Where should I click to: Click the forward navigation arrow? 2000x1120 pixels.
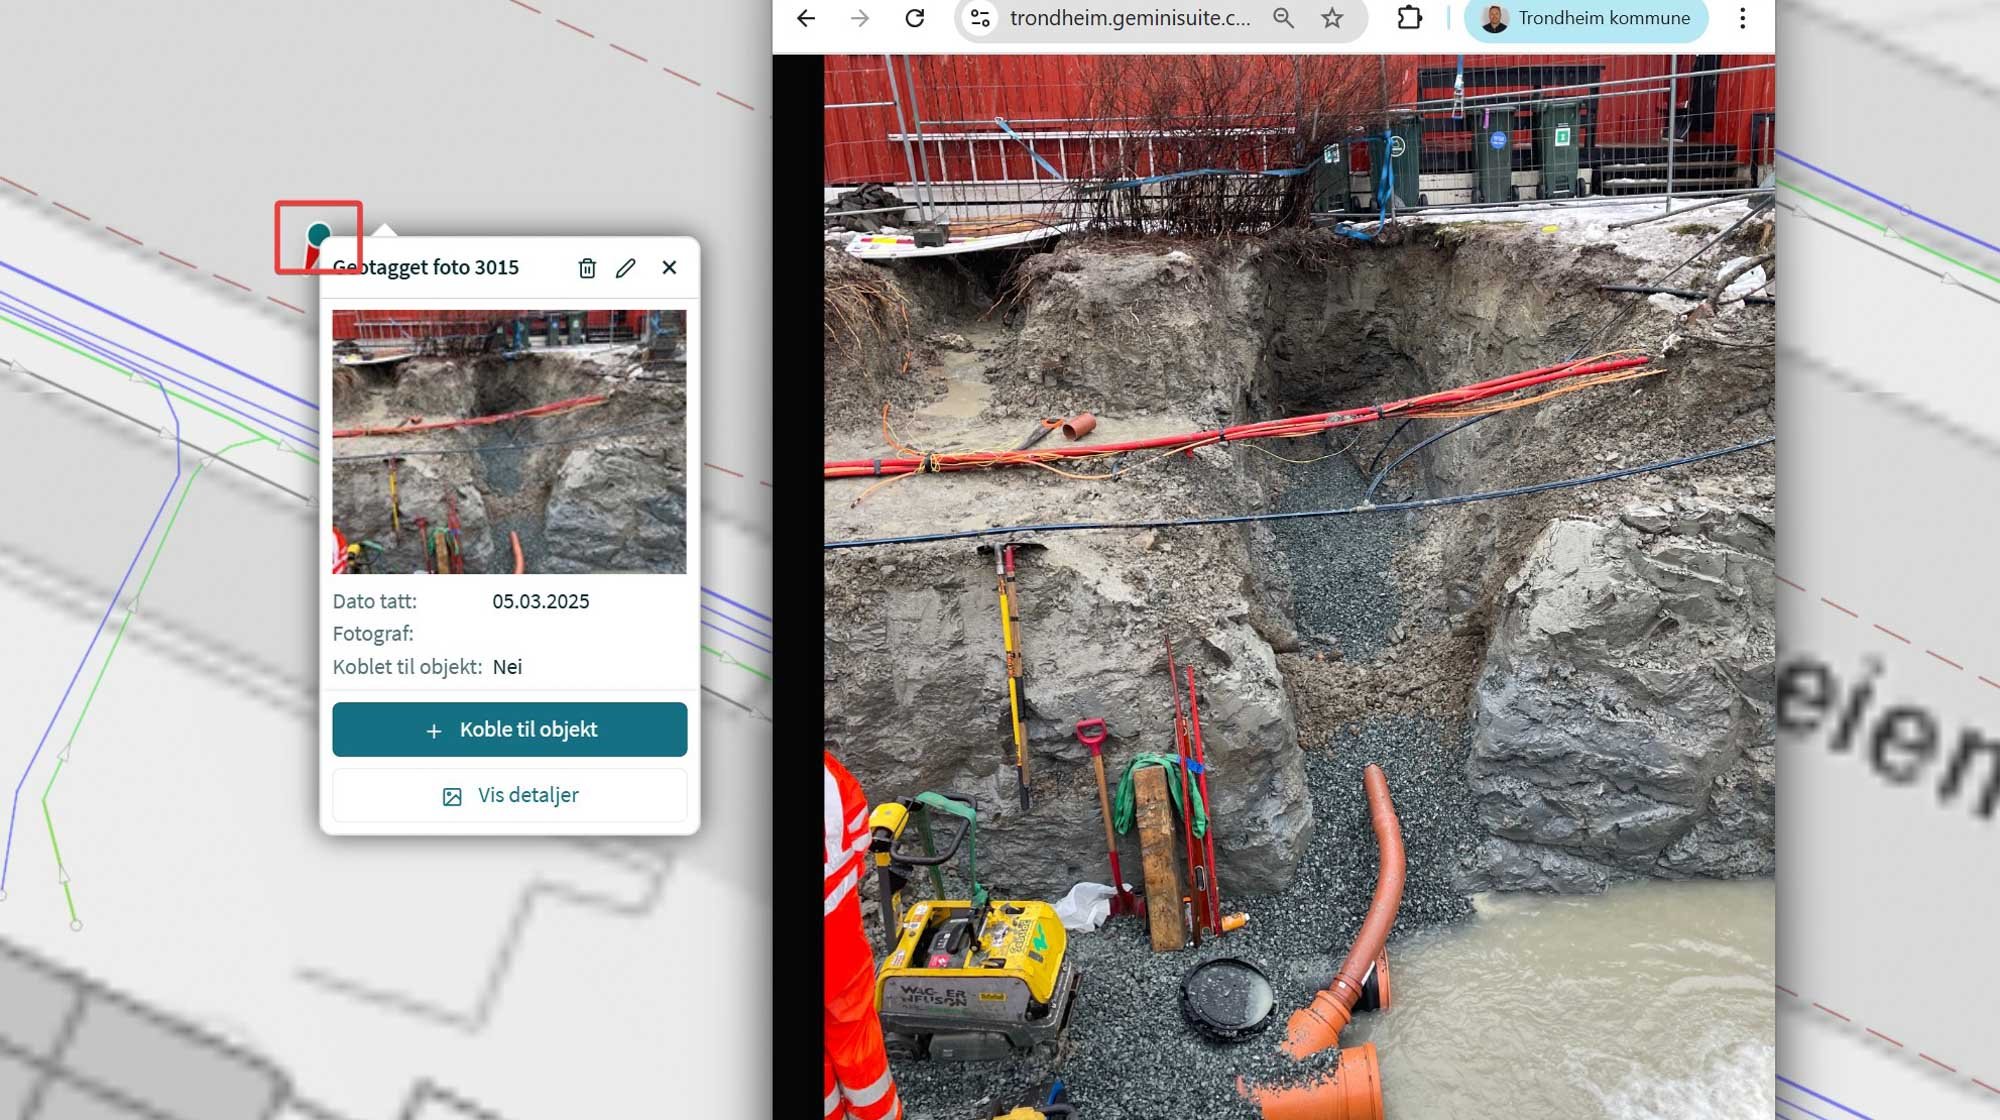point(858,18)
